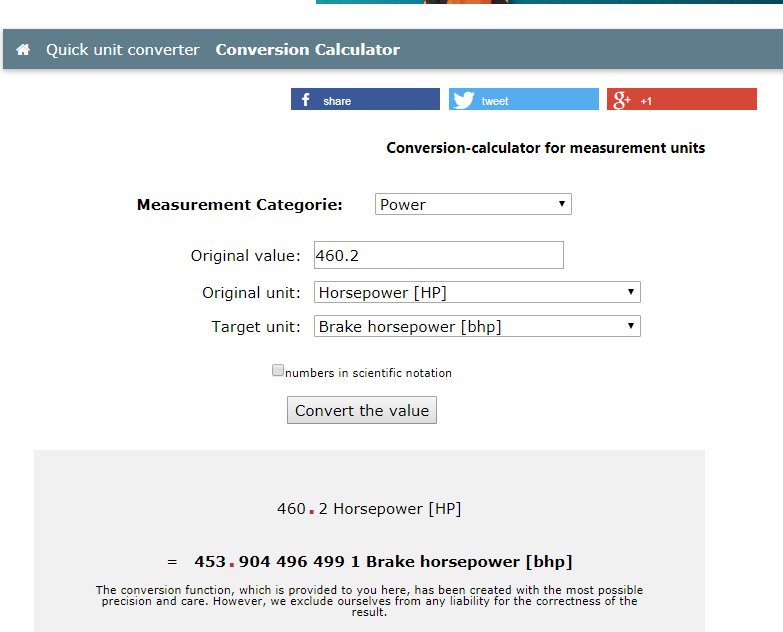Image resolution: width=783 pixels, height=632 pixels.
Task: Open the Quick unit converter page
Action: click(122, 50)
